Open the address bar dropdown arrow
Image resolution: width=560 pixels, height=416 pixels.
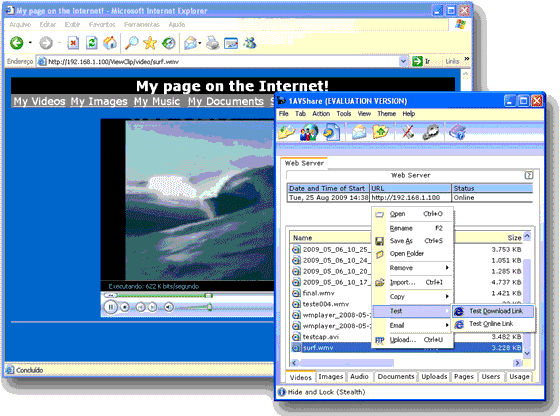tap(403, 61)
